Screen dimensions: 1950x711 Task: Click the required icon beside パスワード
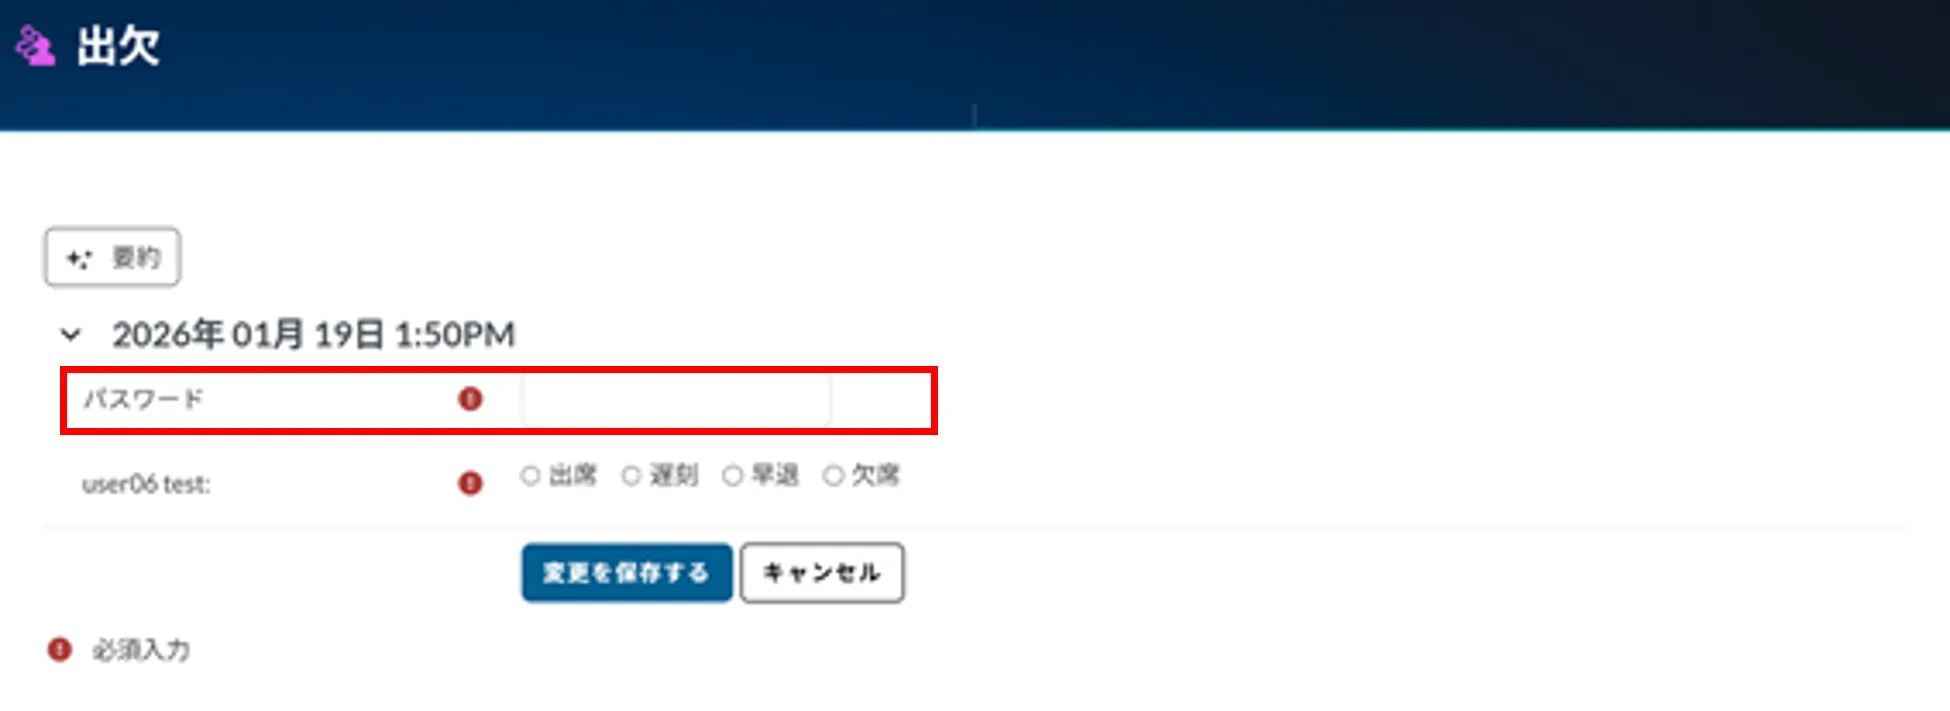tap(470, 399)
